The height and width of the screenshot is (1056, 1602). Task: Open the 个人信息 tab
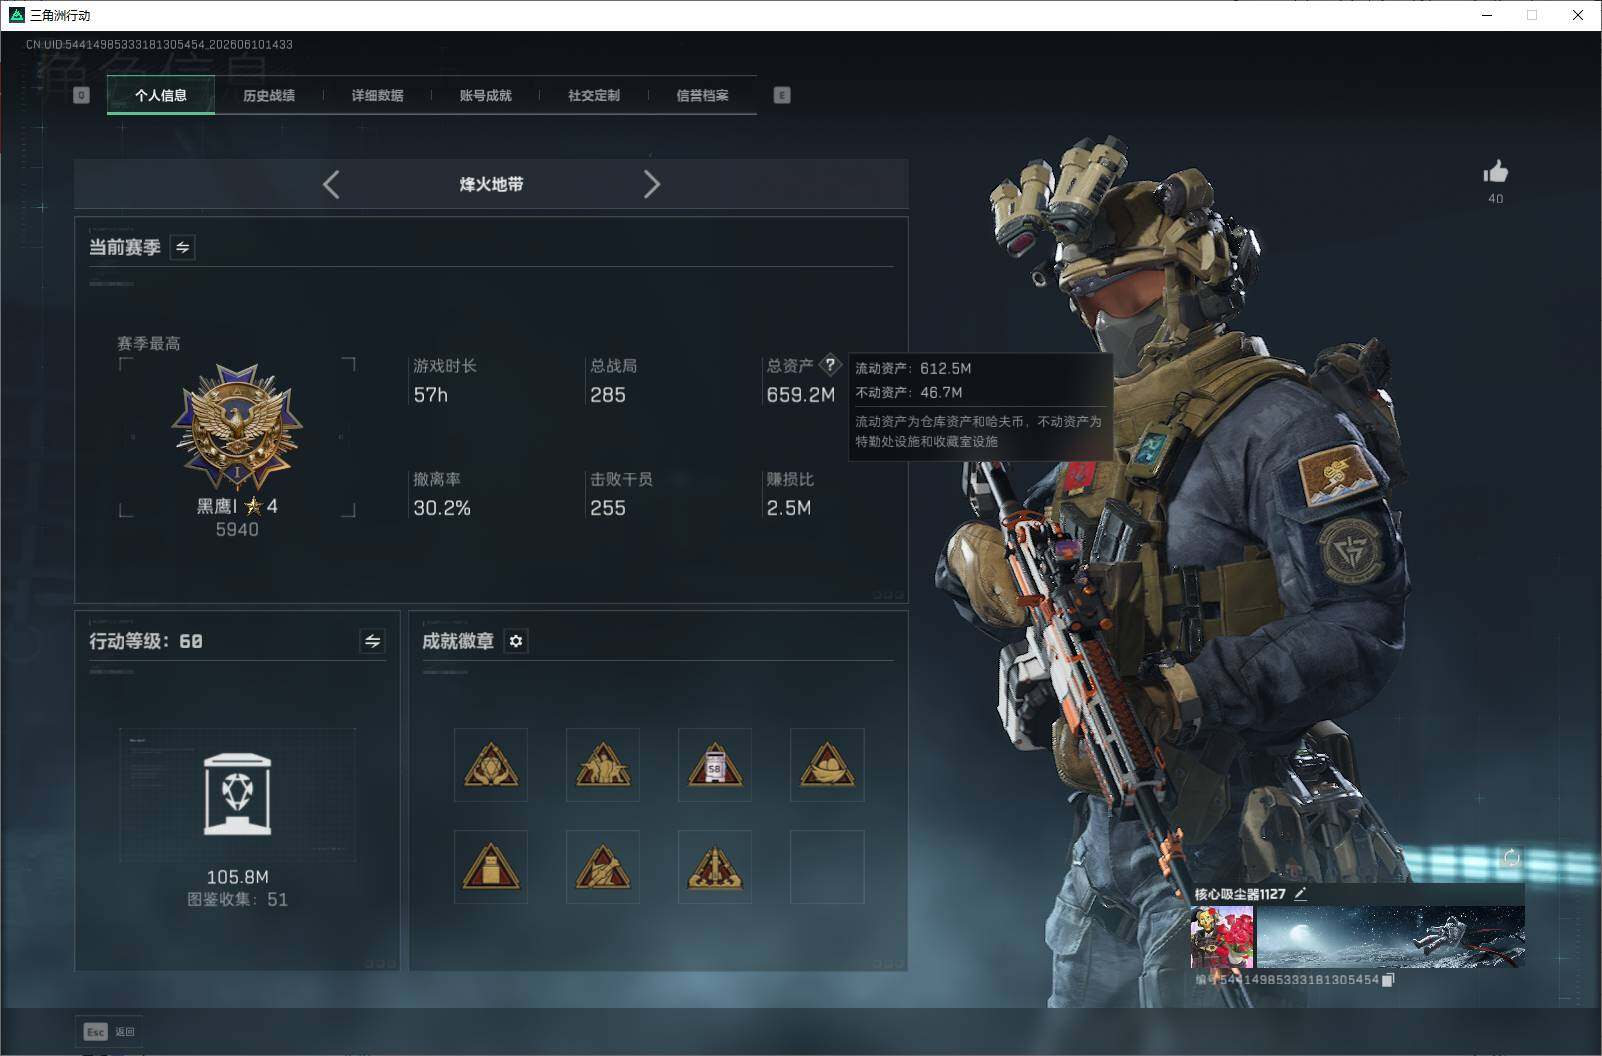pyautogui.click(x=161, y=96)
